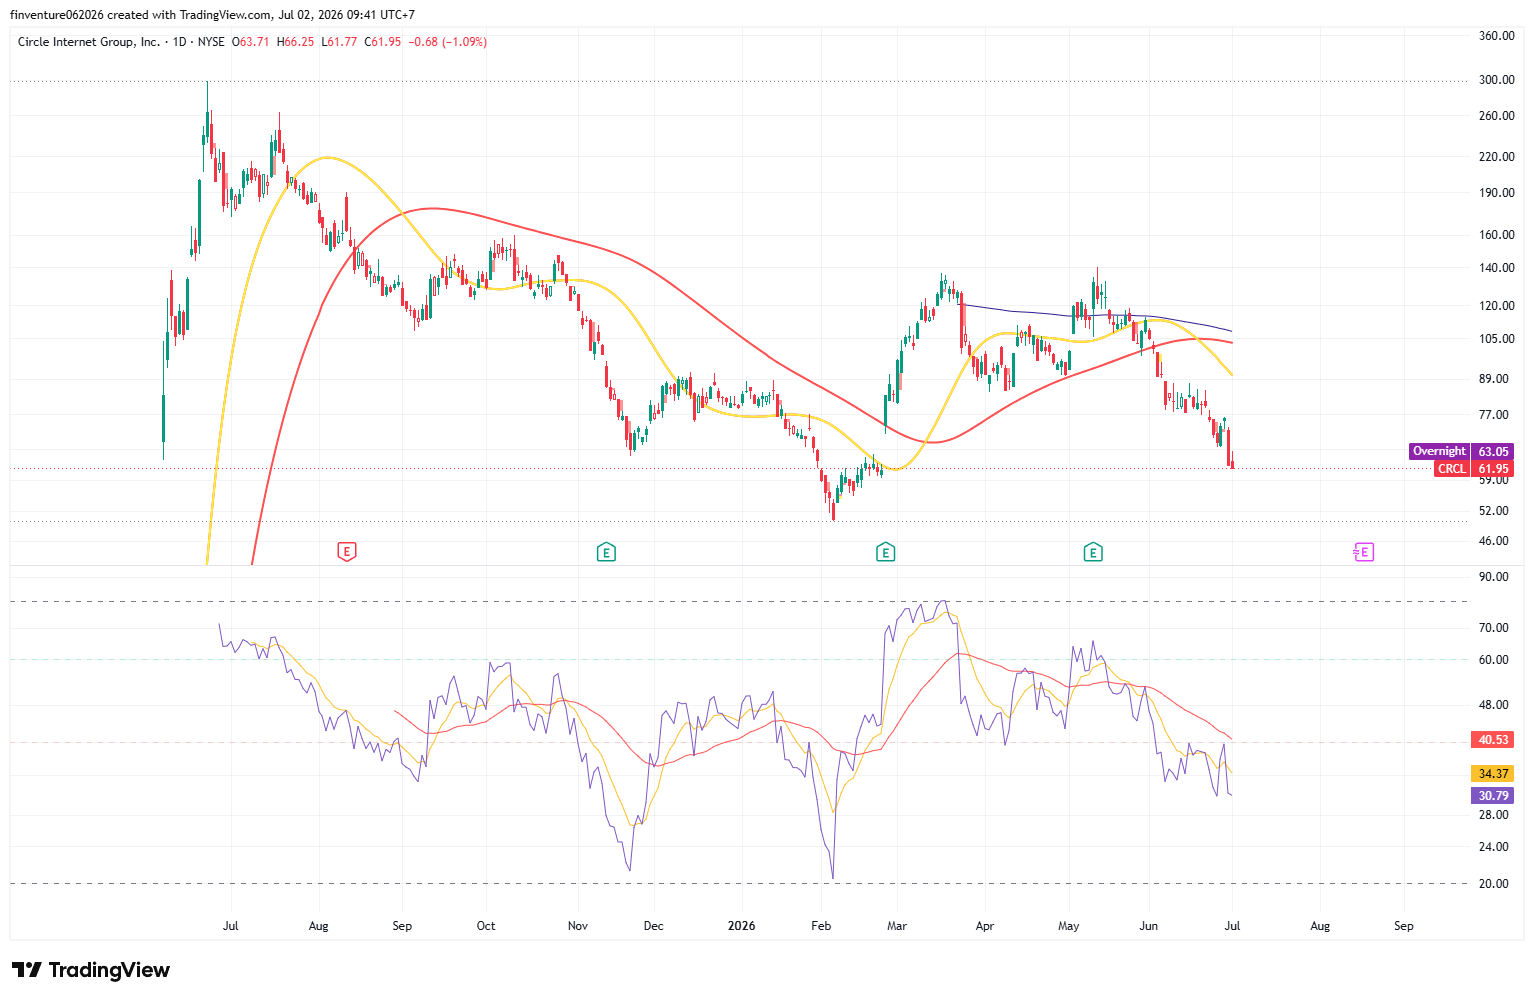
Task: Click the purple upcoming earnings E marker
Action: pos(1364,551)
